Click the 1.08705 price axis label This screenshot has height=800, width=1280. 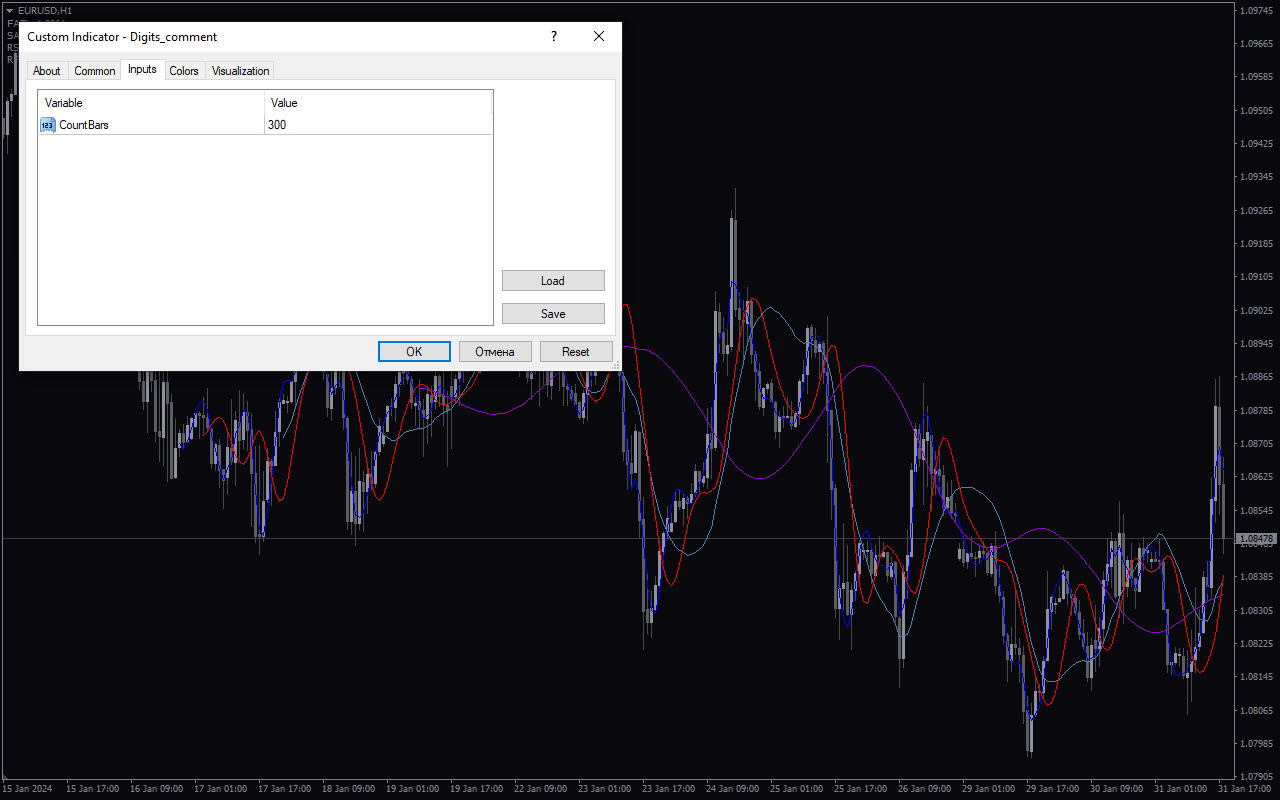(x=1255, y=444)
